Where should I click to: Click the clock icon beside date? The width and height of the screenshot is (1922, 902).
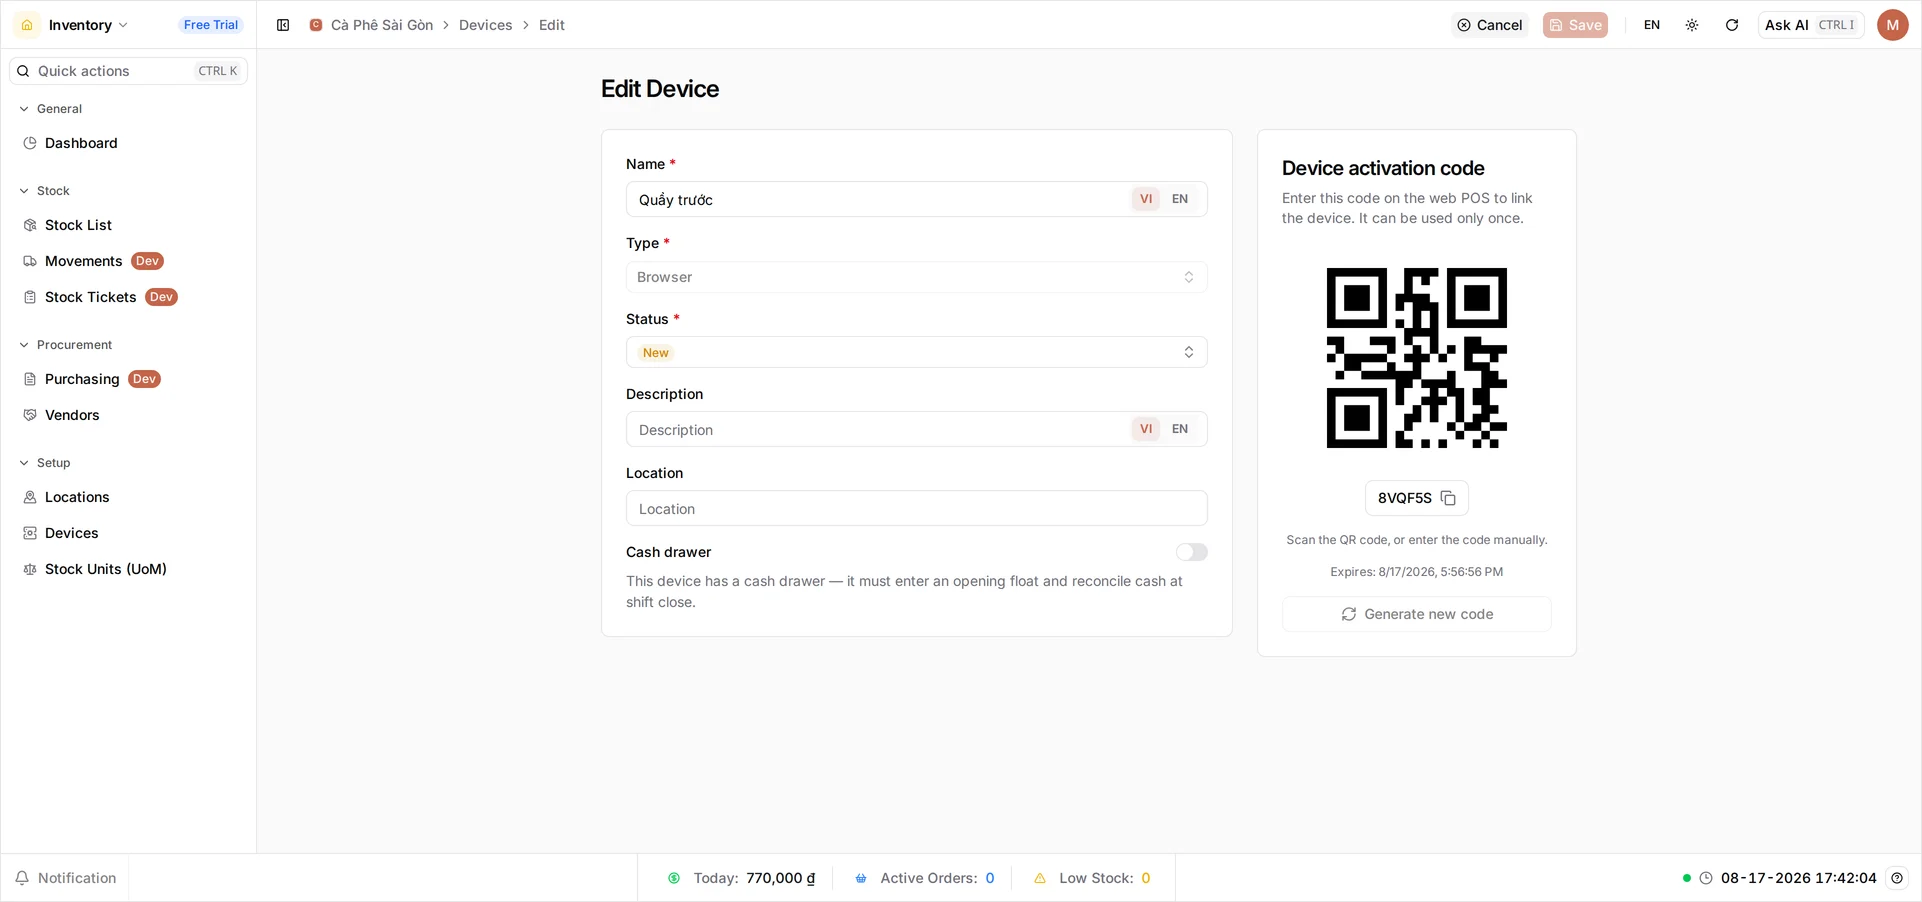(1706, 878)
